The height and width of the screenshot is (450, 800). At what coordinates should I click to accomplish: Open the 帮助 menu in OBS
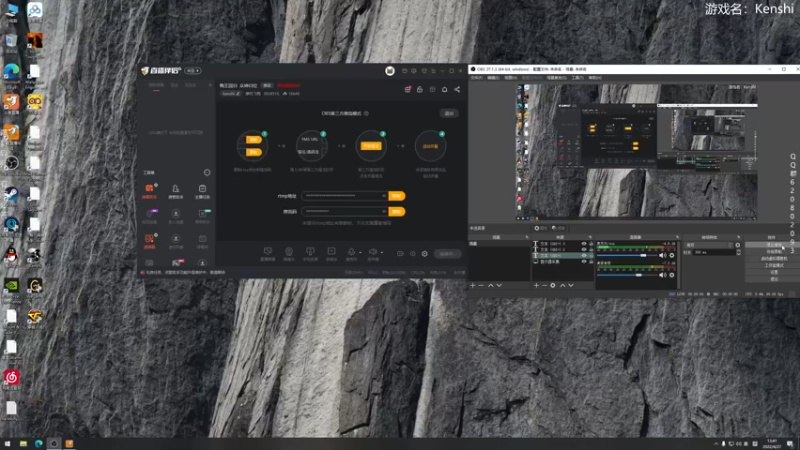click(x=594, y=78)
